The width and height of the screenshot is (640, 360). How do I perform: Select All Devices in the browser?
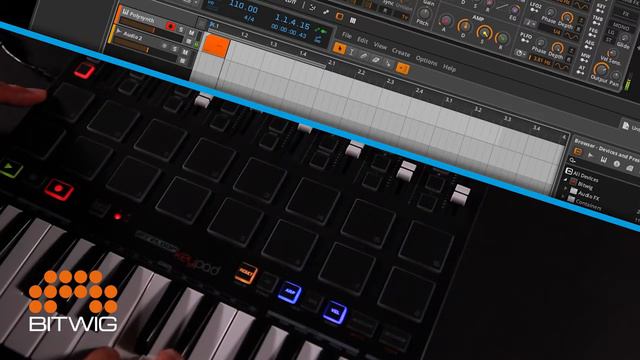tap(585, 176)
